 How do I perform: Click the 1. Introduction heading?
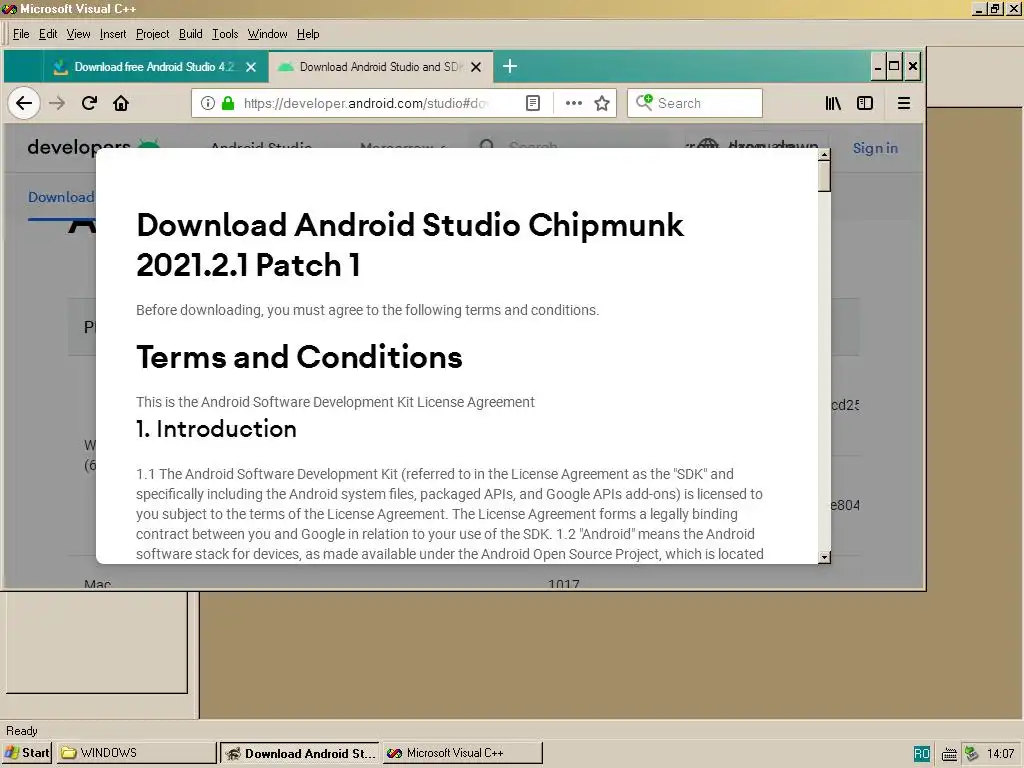pos(216,429)
